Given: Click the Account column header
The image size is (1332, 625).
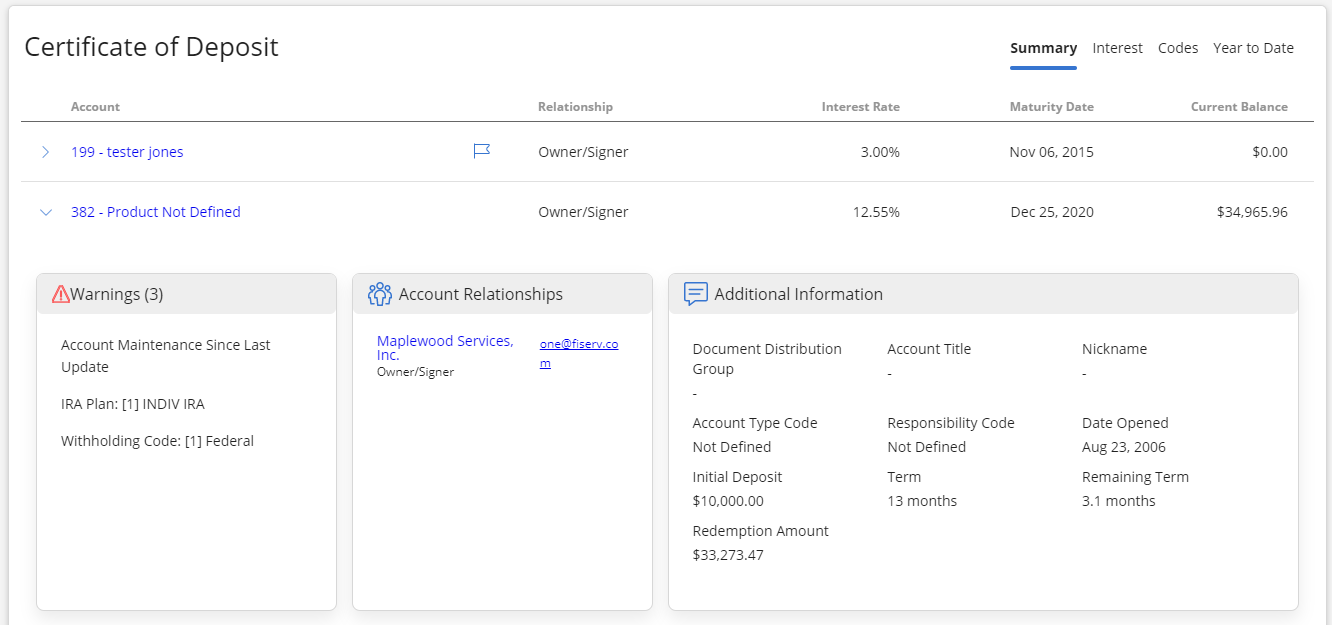Looking at the screenshot, I should coord(95,107).
